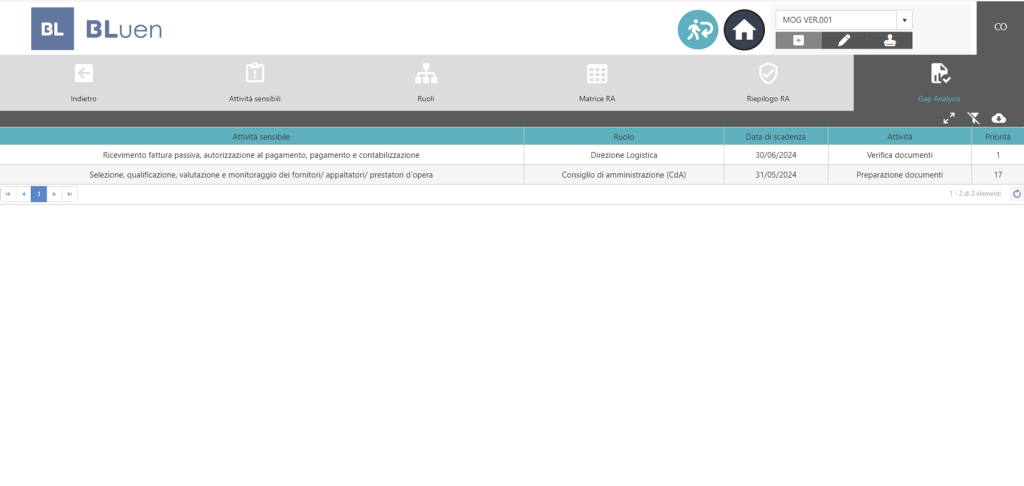1024x486 pixels.
Task: Open the CO user menu
Action: click(x=1000, y=27)
